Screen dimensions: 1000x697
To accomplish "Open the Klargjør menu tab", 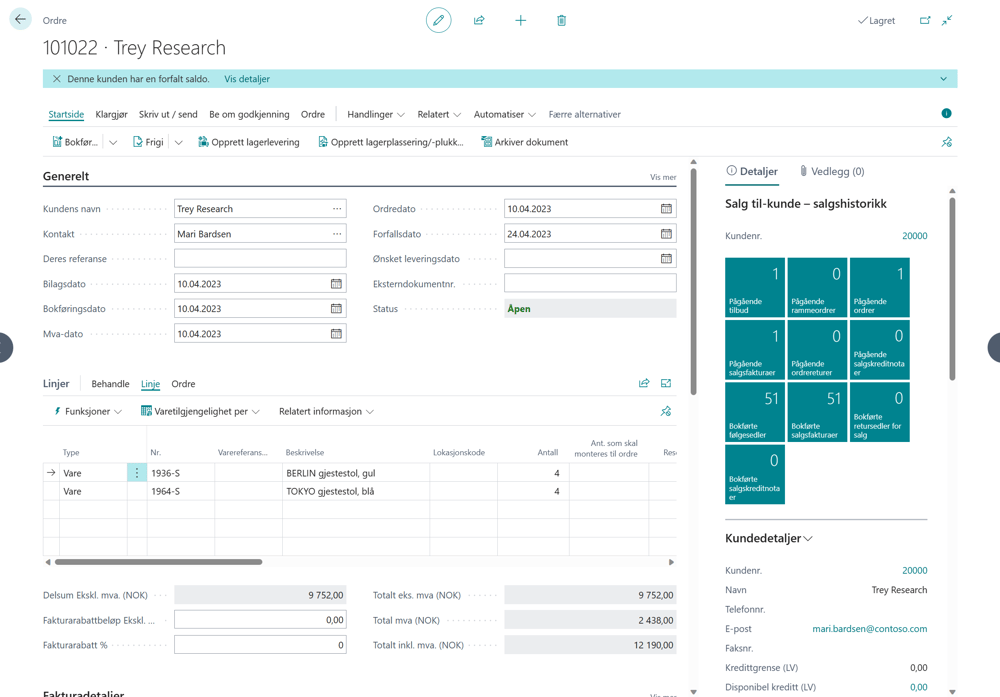I will click(112, 115).
